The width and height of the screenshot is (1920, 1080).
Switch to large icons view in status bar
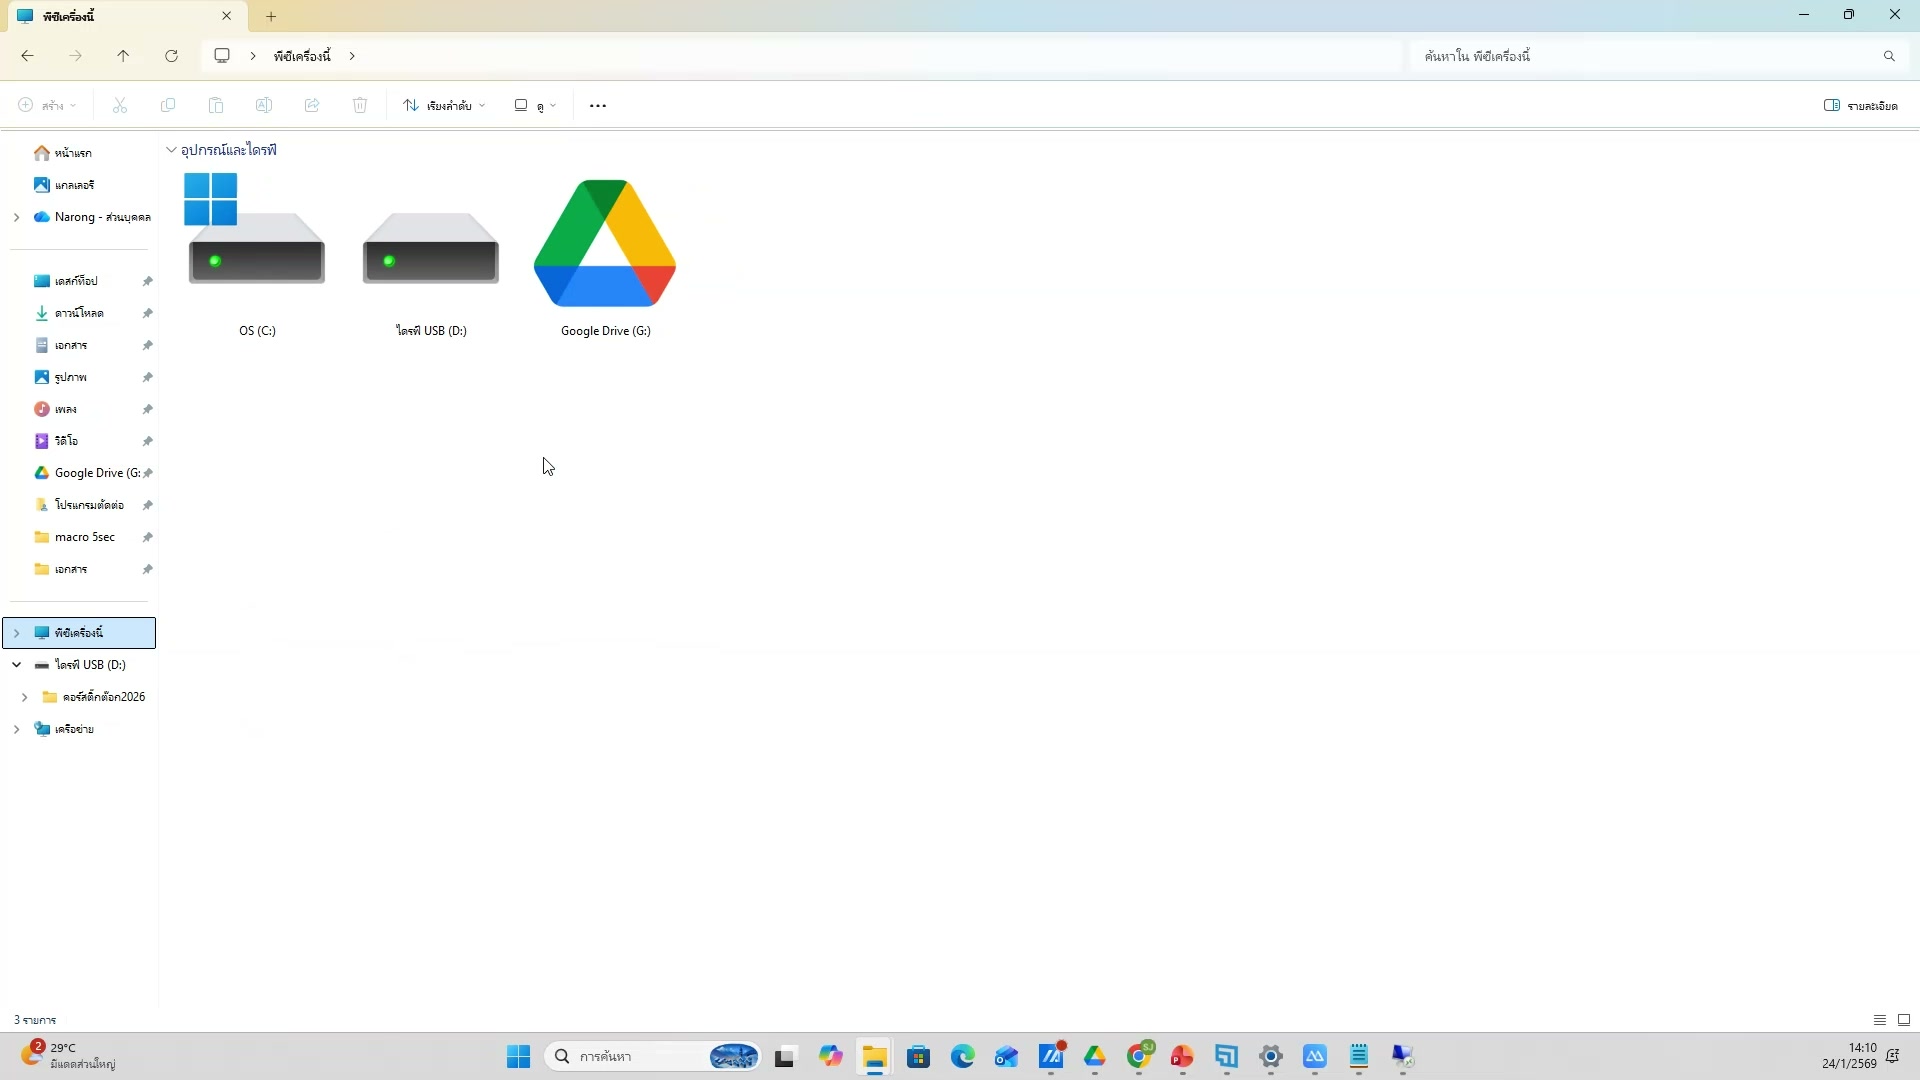tap(1903, 1020)
